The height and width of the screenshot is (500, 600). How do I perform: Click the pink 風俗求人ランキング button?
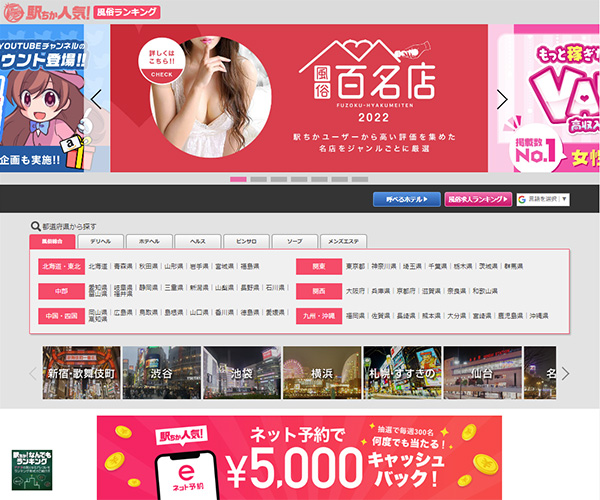point(478,199)
